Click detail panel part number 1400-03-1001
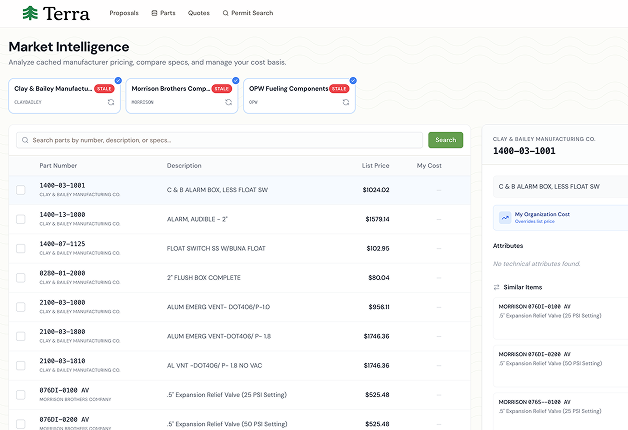Screen dimensions: 628x430 pos(524,151)
